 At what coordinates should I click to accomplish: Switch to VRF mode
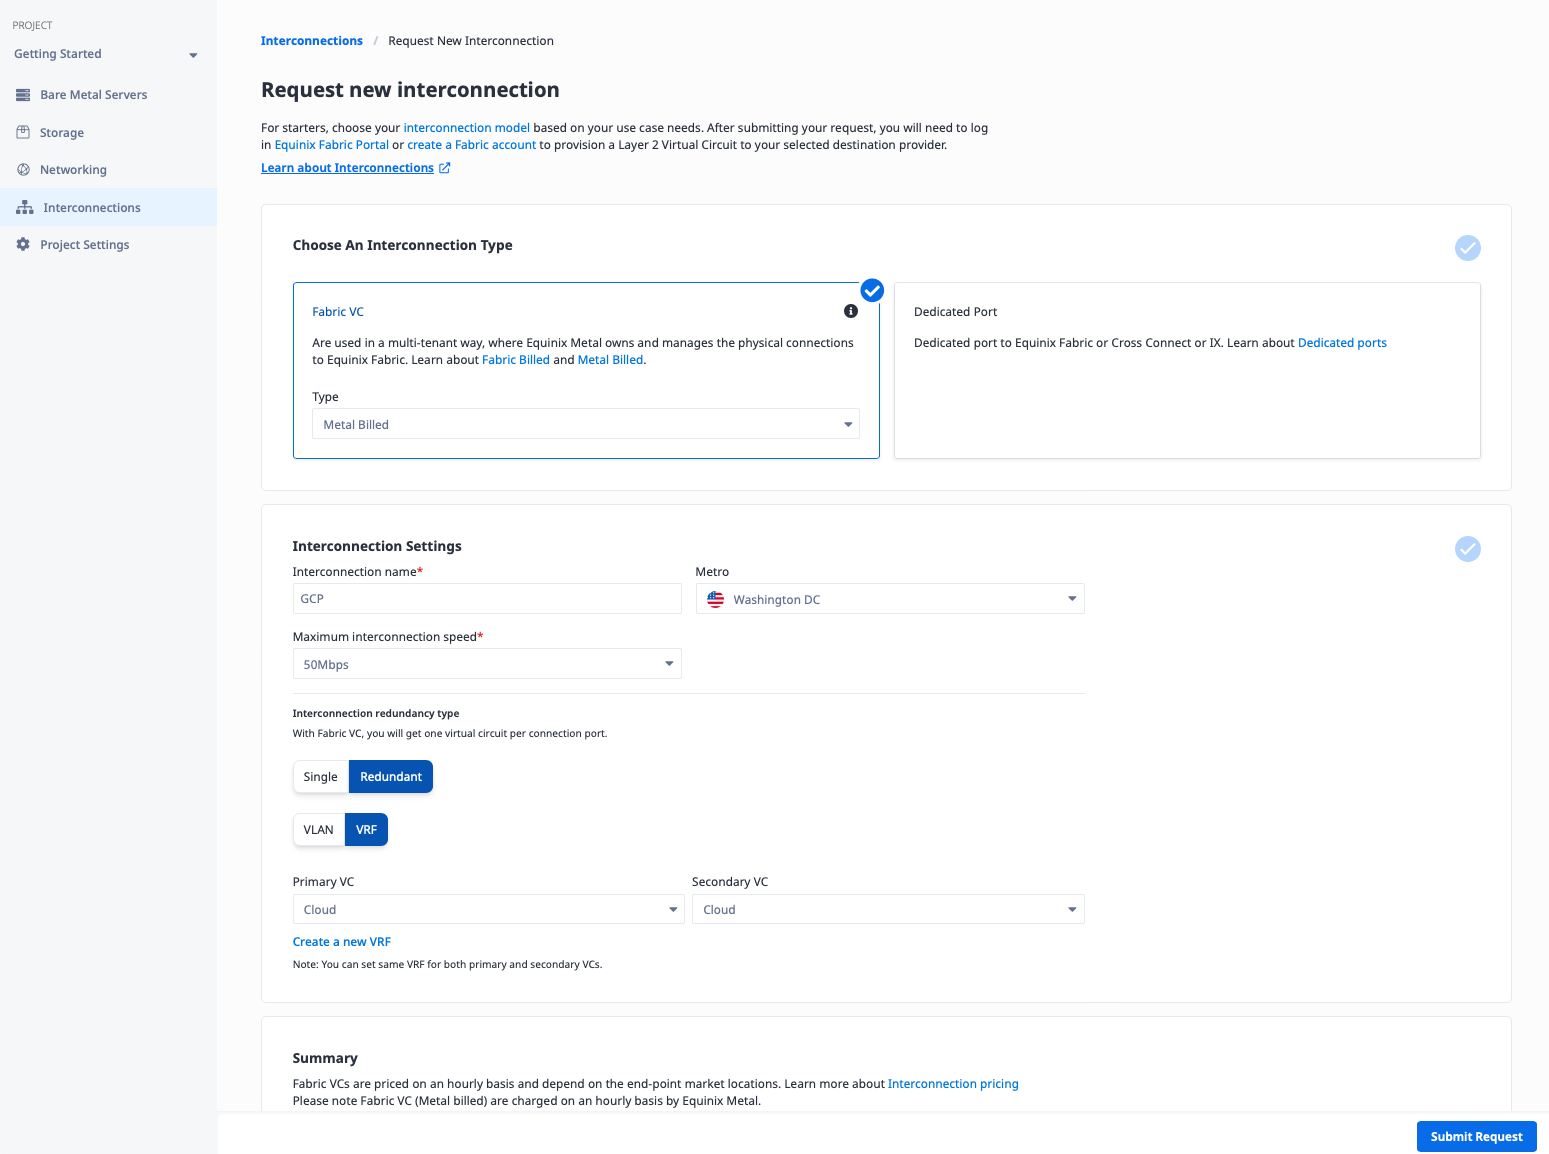[x=366, y=830]
